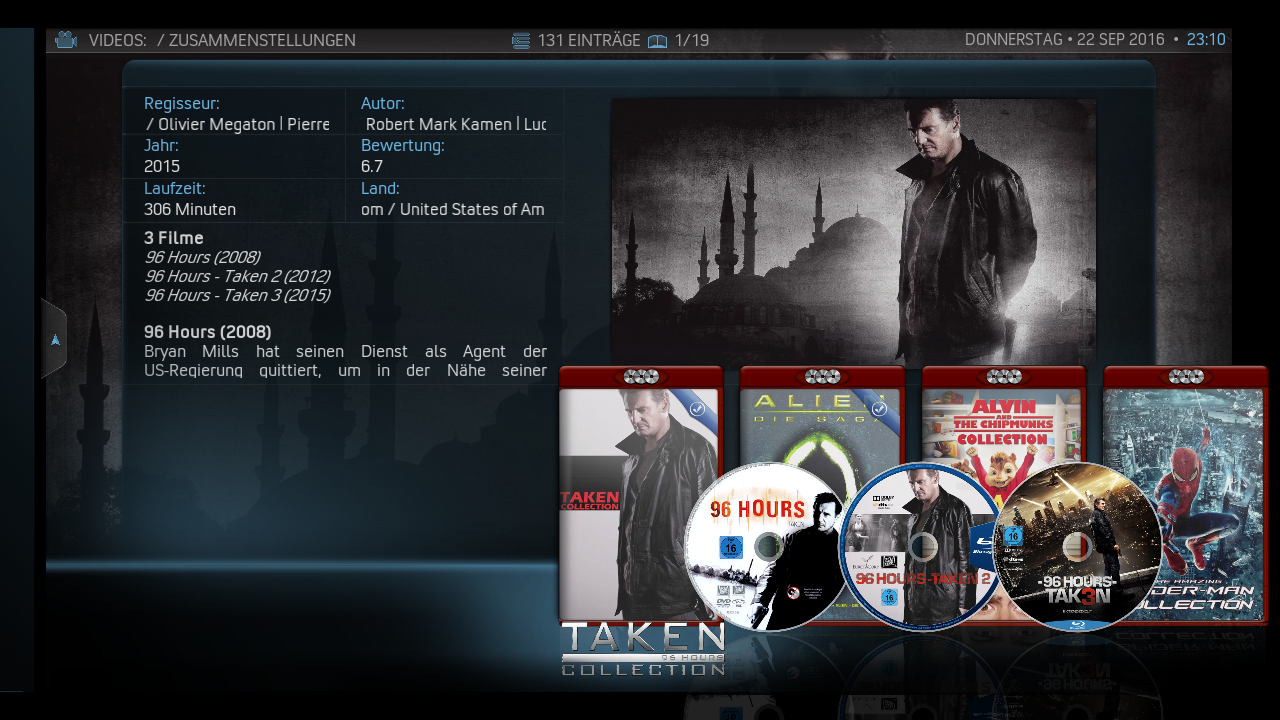The height and width of the screenshot is (720, 1280).
Task: Click the bold '96 Hours (2008)' plot title
Action: coord(208,332)
